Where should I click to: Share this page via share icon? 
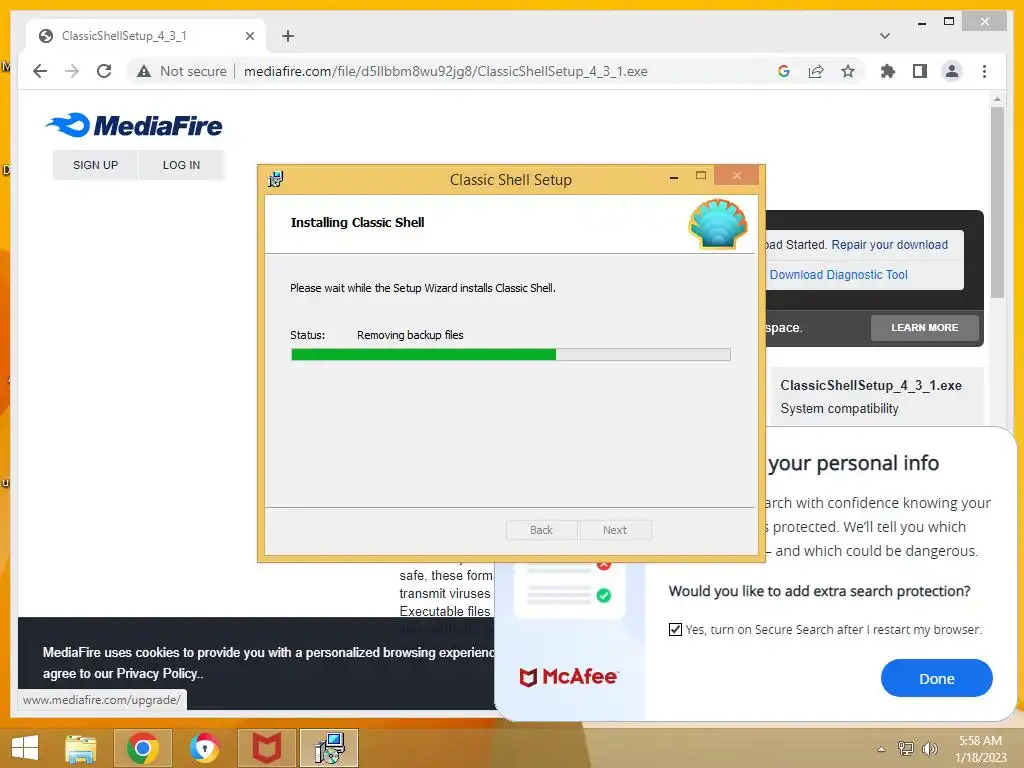pos(816,71)
